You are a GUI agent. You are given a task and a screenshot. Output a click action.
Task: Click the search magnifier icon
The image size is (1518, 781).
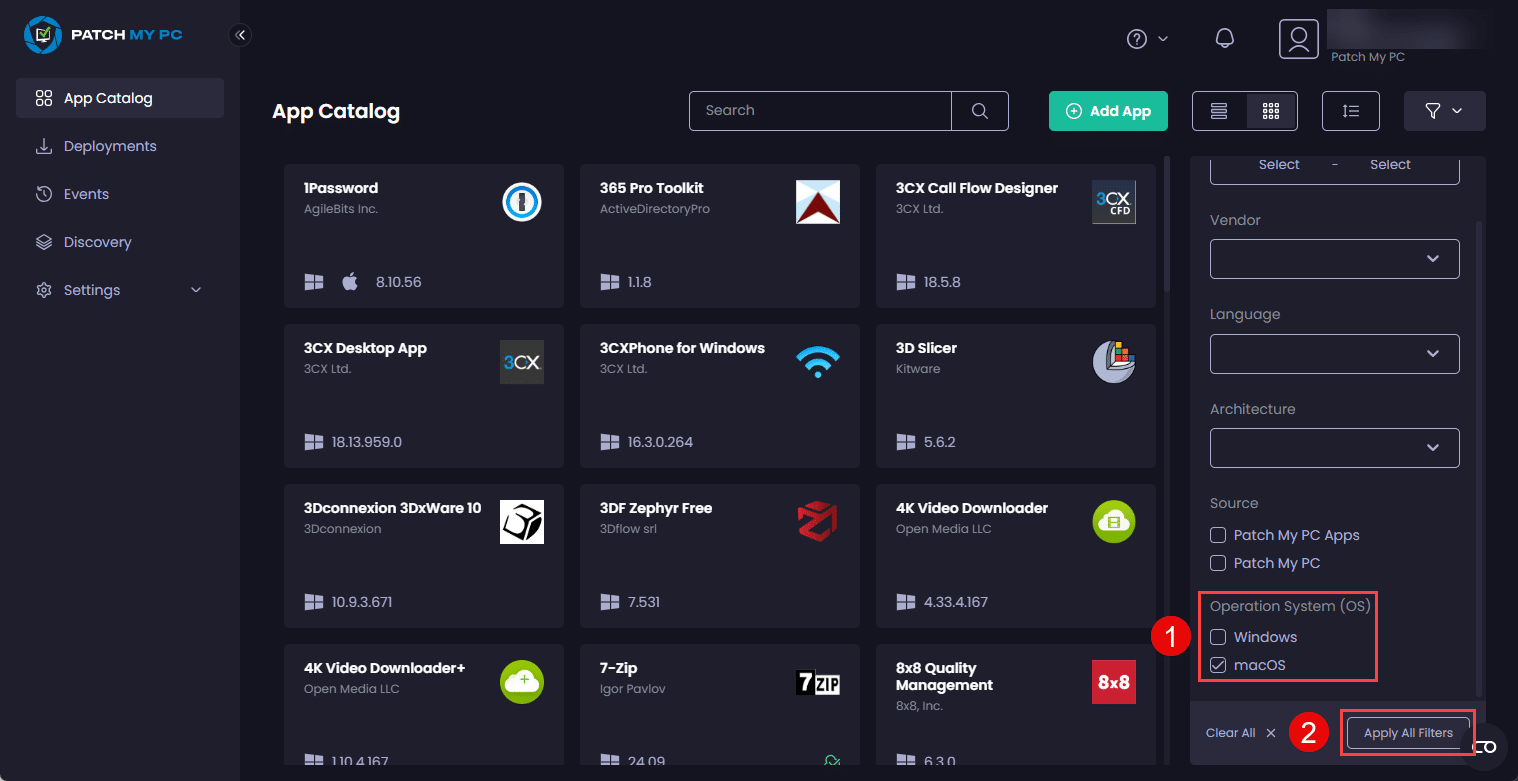[x=980, y=111]
